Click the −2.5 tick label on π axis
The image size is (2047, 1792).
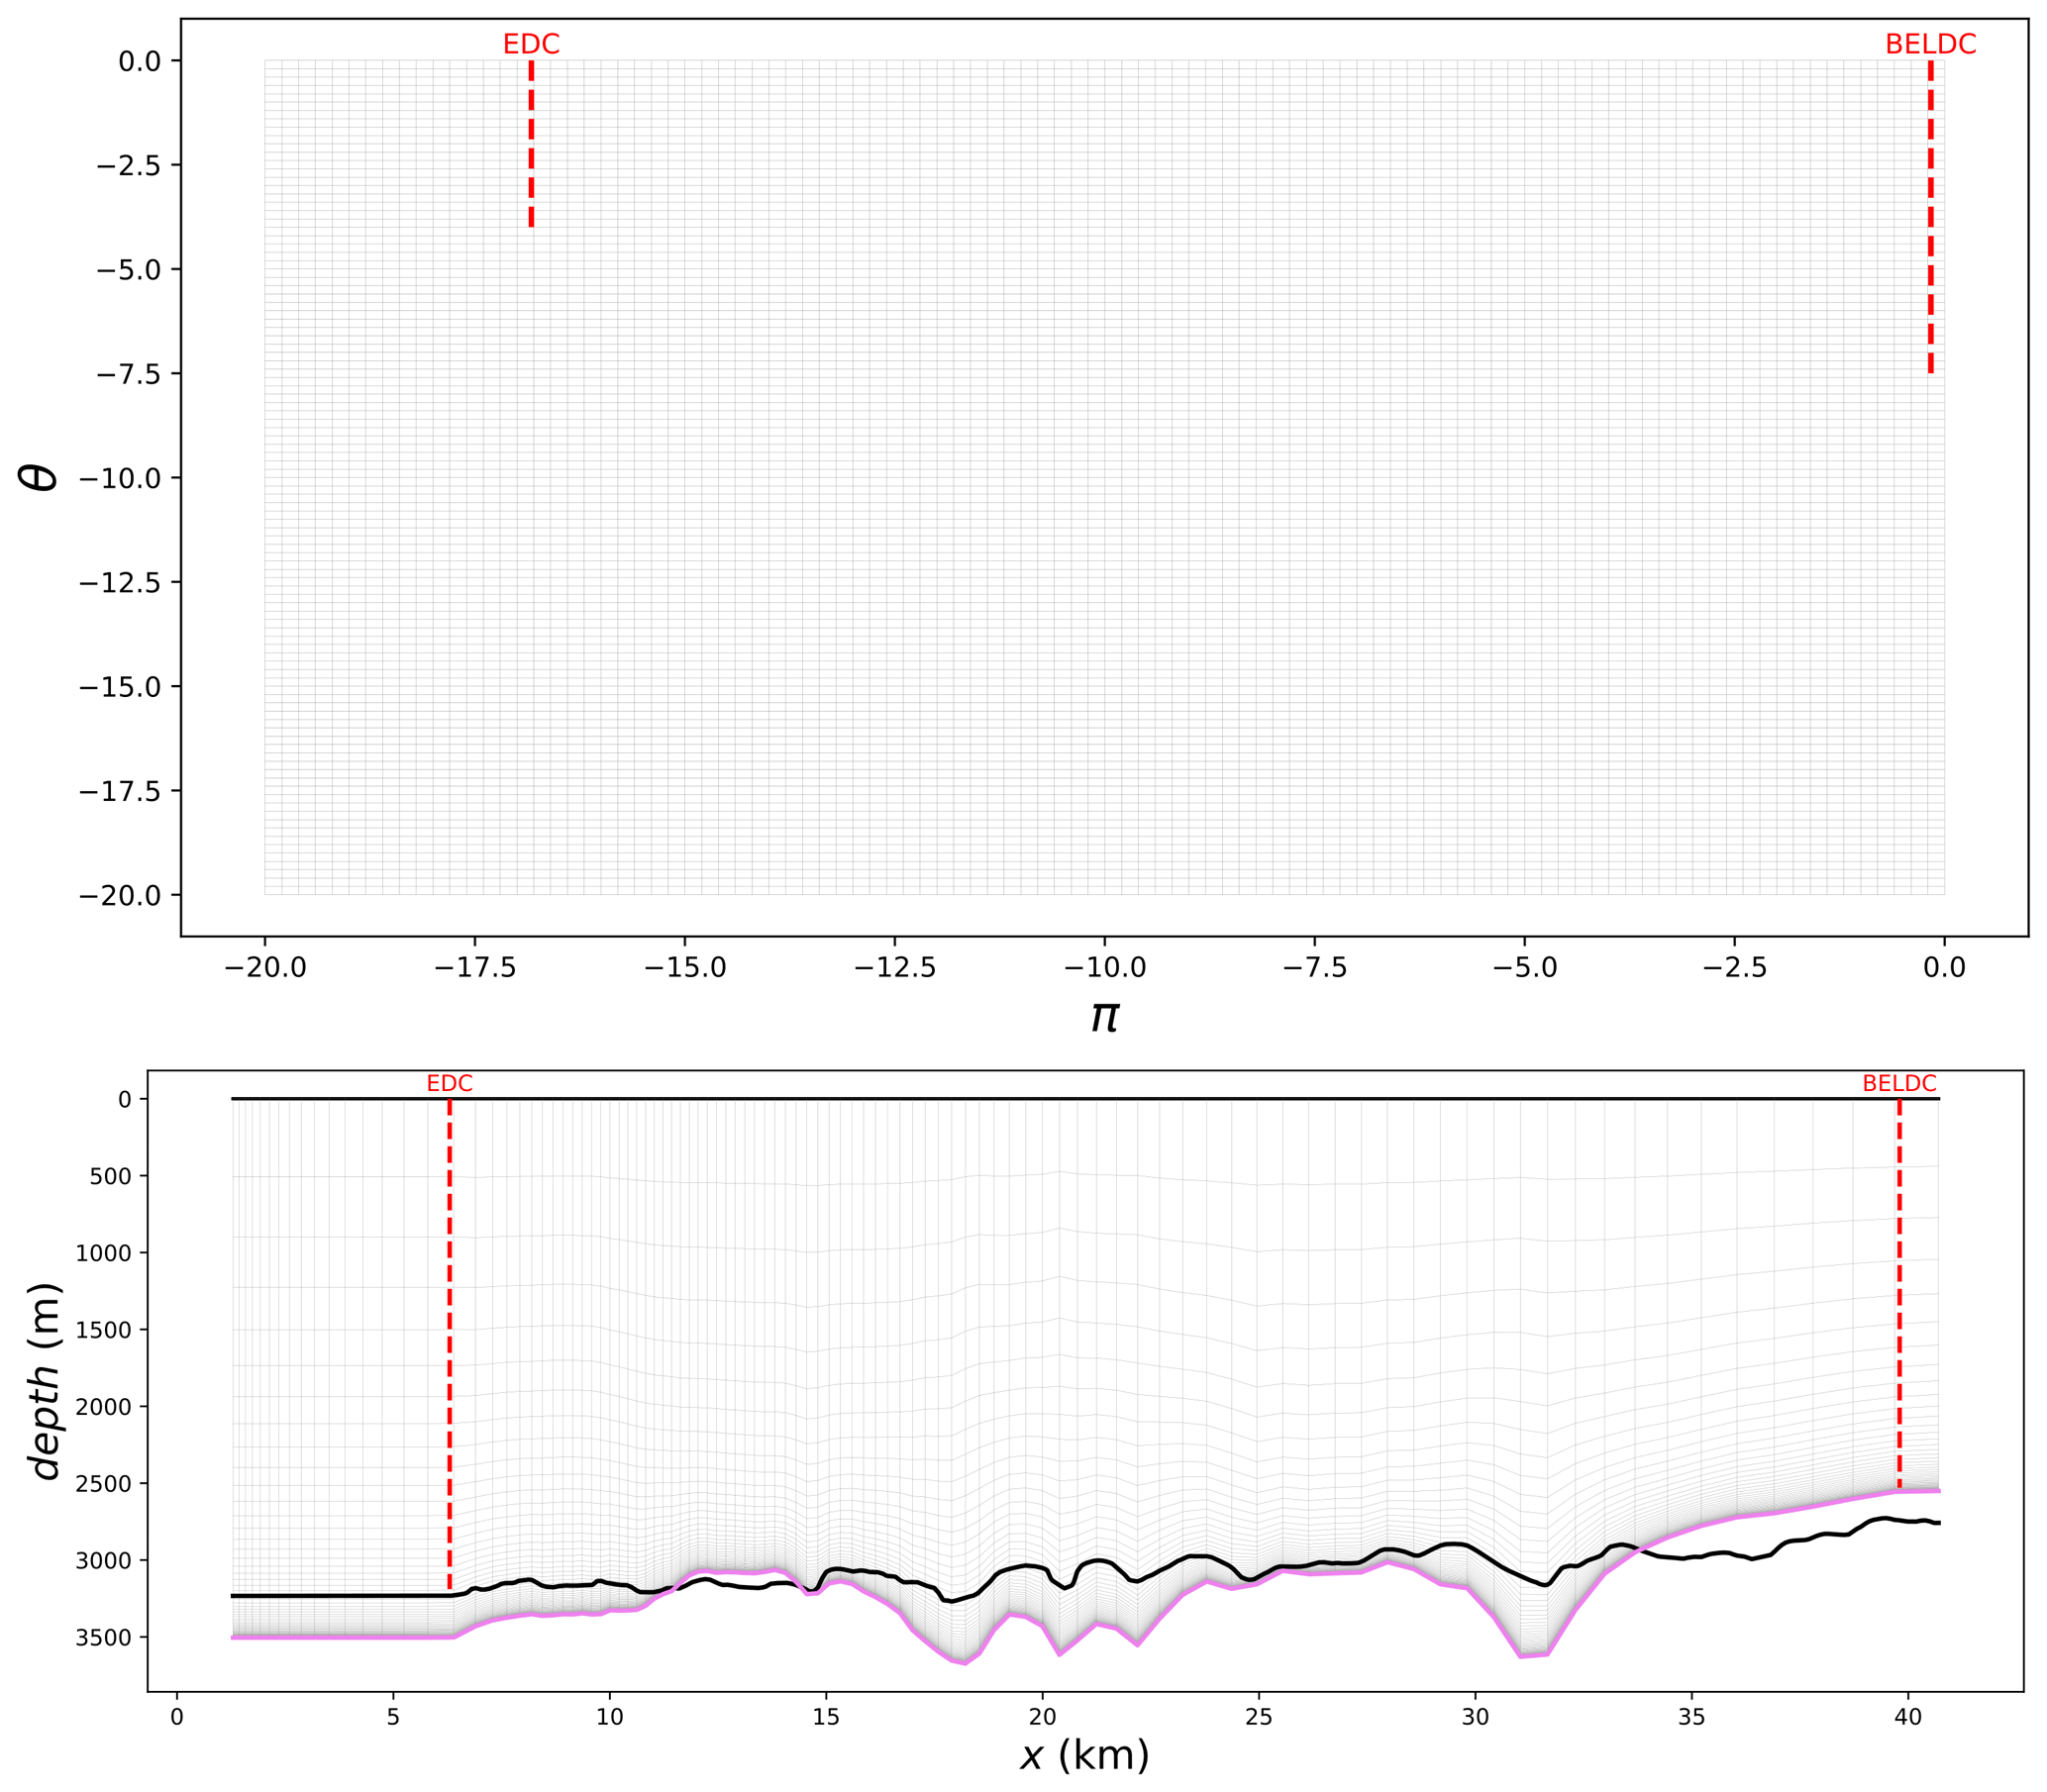(1734, 967)
